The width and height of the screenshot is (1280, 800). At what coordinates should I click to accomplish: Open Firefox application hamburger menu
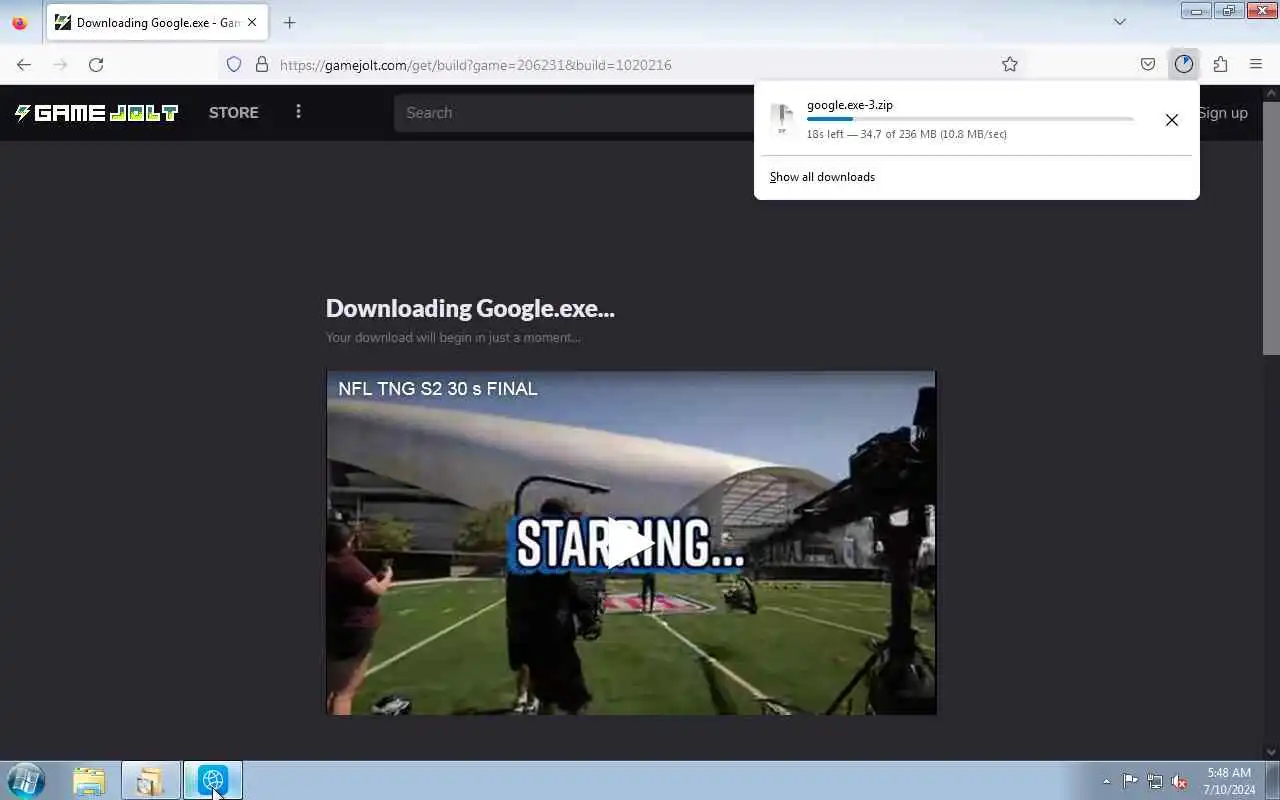tap(1256, 64)
